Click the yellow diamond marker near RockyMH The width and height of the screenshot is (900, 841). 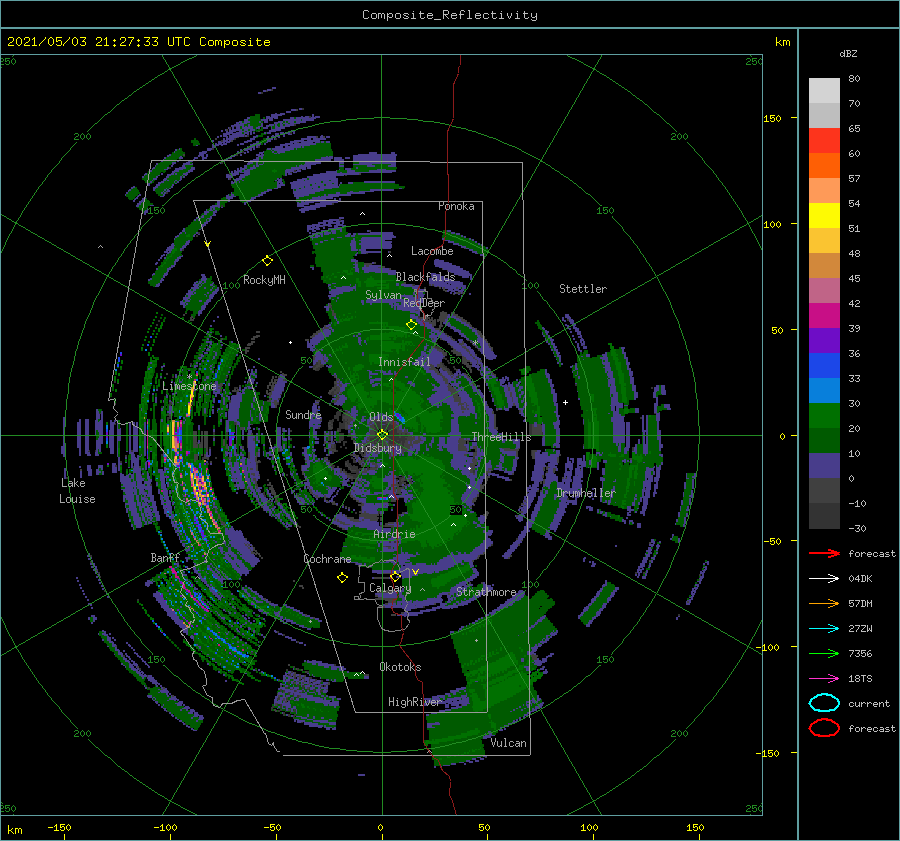pyautogui.click(x=267, y=261)
